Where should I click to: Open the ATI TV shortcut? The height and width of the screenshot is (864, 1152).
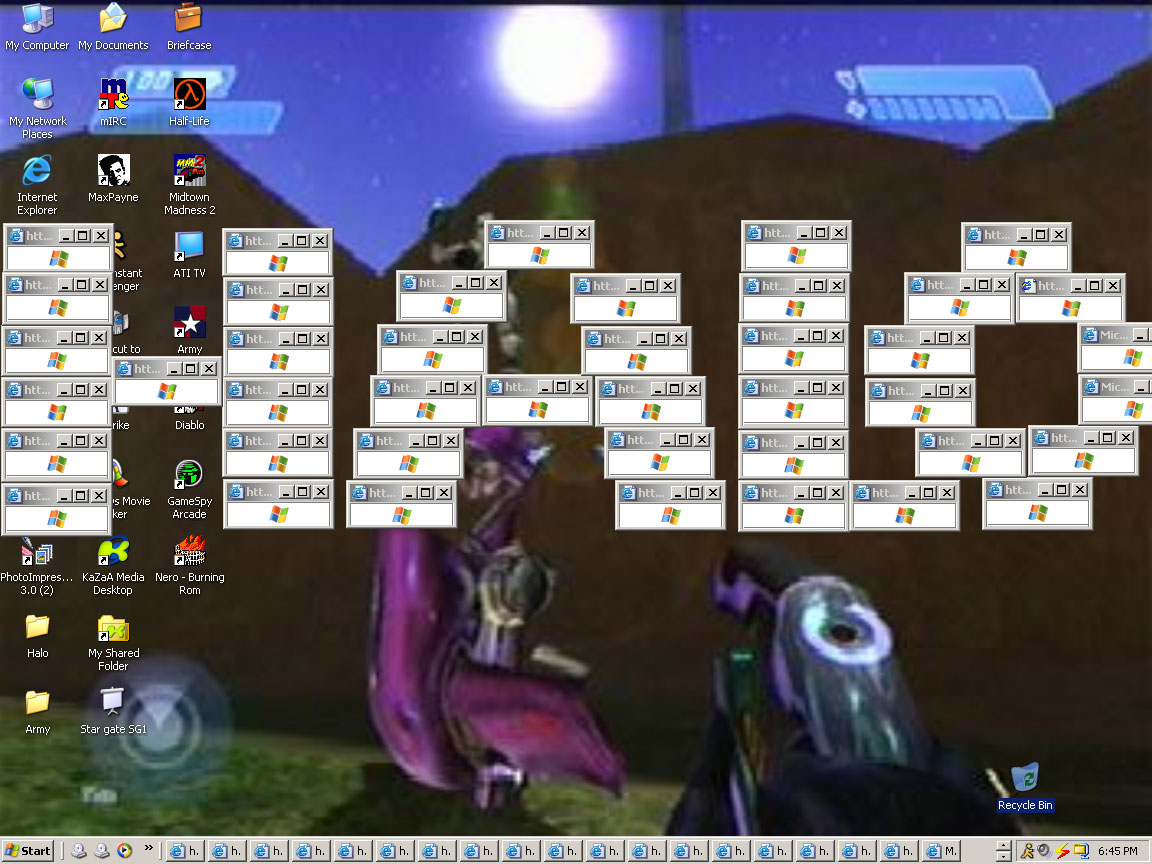click(189, 254)
